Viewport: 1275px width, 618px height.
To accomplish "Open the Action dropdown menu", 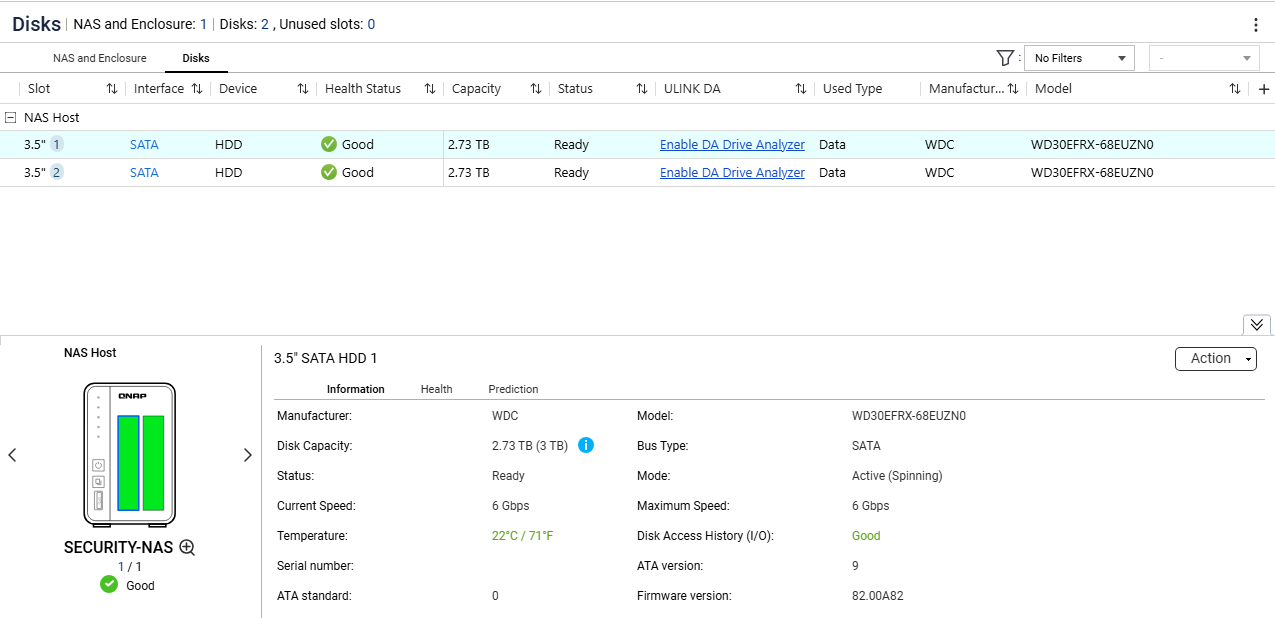I will tap(1215, 359).
